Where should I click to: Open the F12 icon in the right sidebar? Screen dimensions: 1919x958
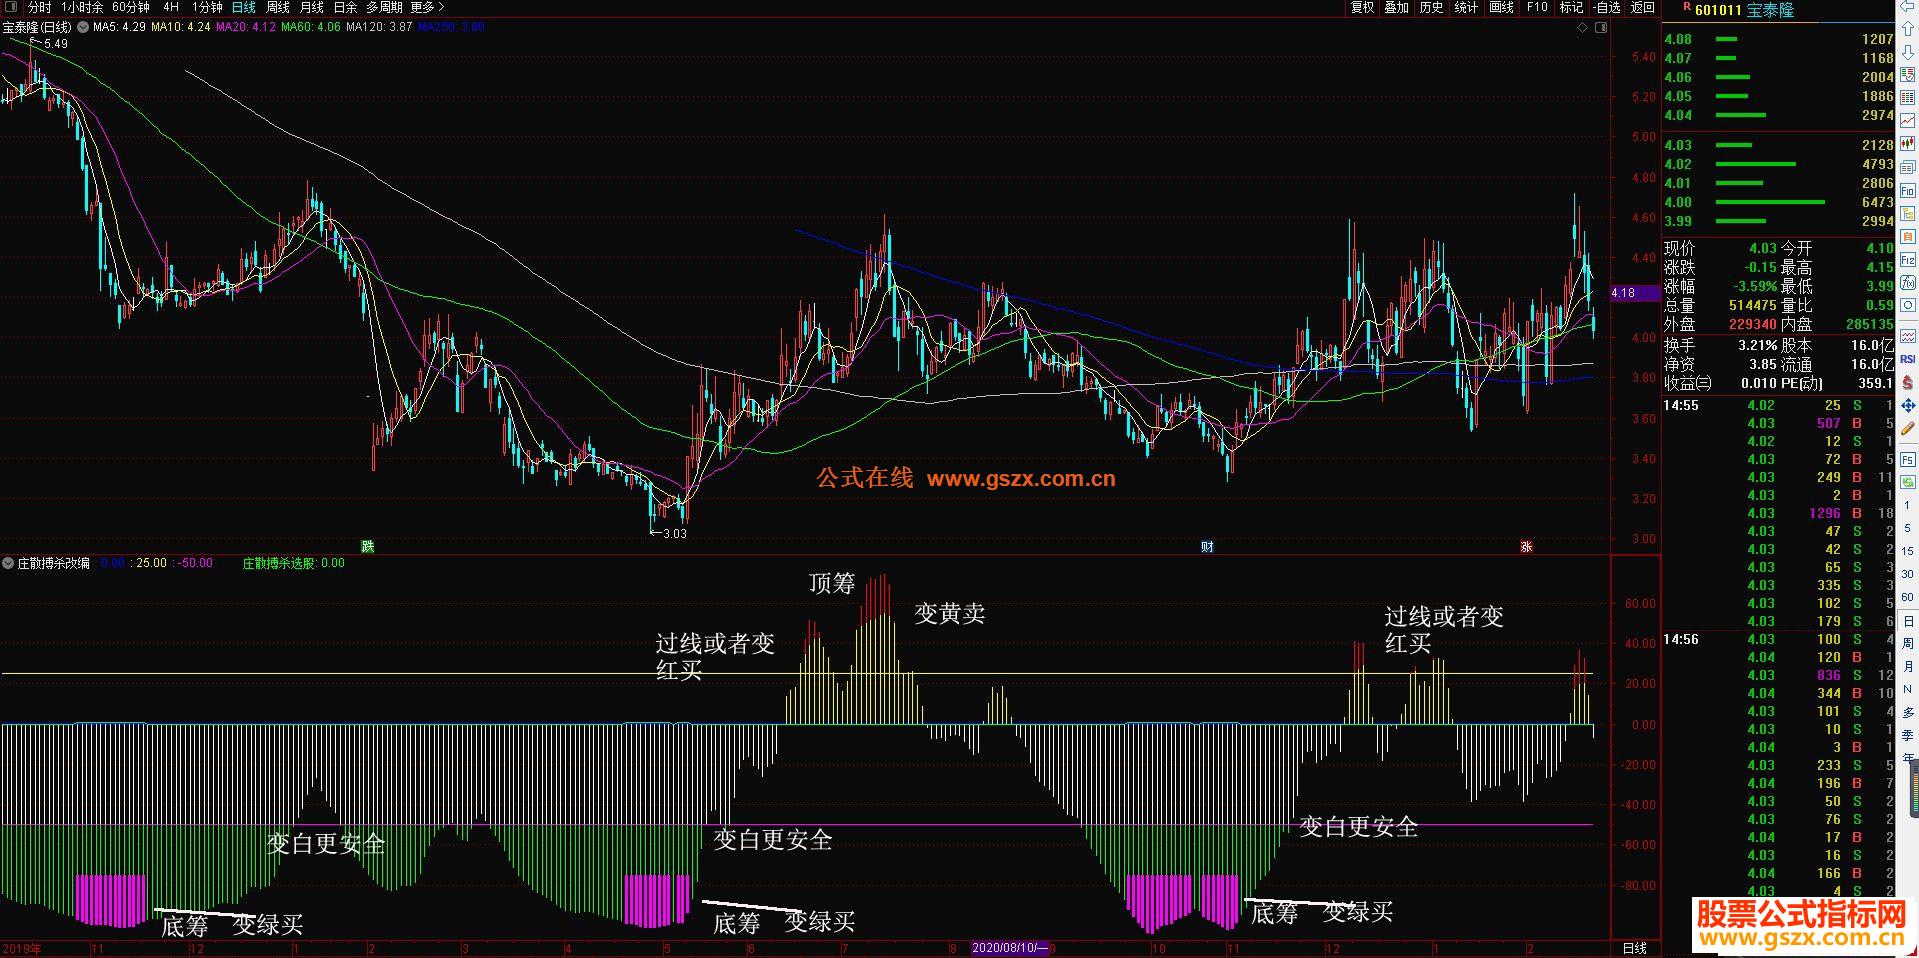[x=1908, y=259]
